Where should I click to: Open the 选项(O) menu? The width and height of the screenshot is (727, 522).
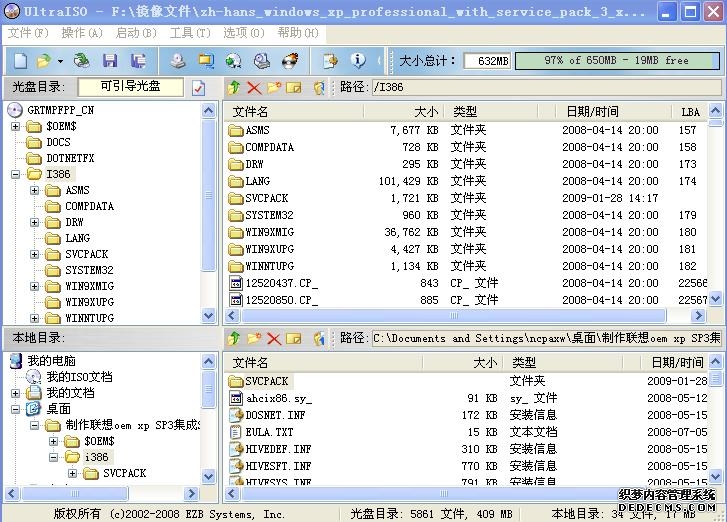pos(244,33)
